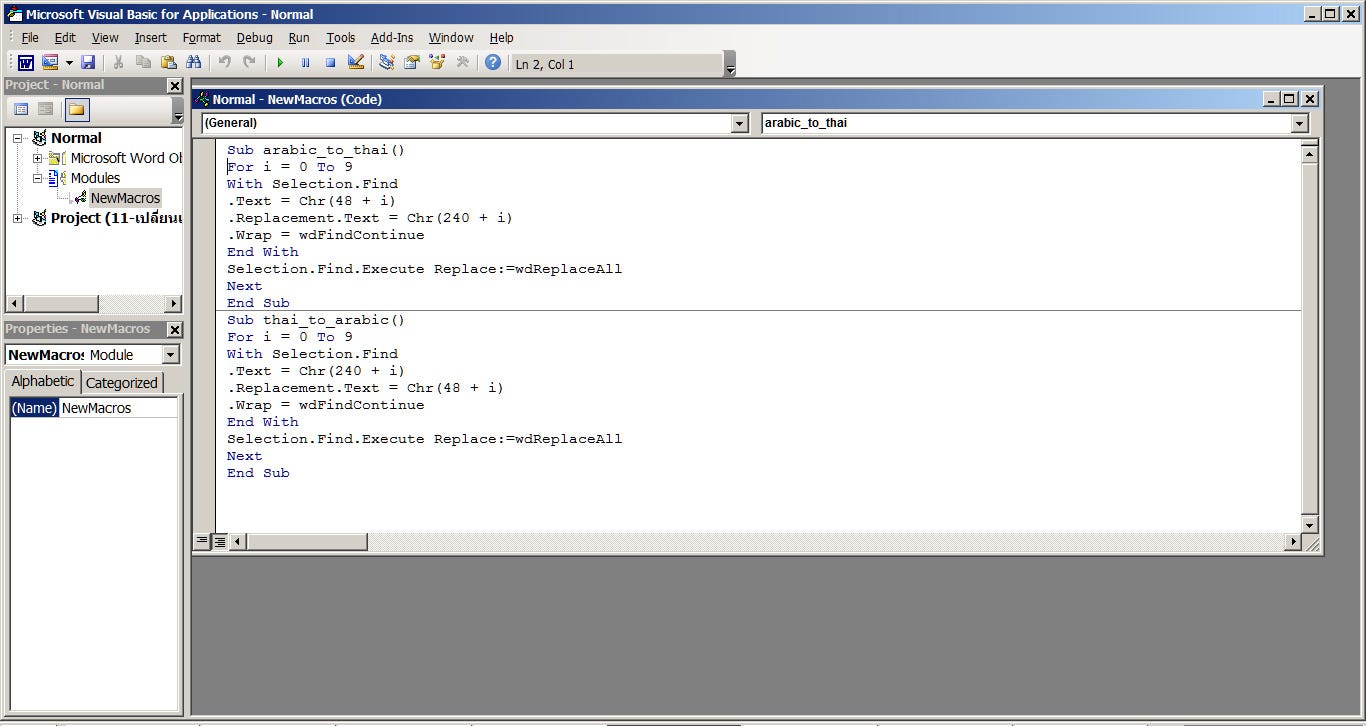
Task: Open the File menu
Action: (30, 38)
